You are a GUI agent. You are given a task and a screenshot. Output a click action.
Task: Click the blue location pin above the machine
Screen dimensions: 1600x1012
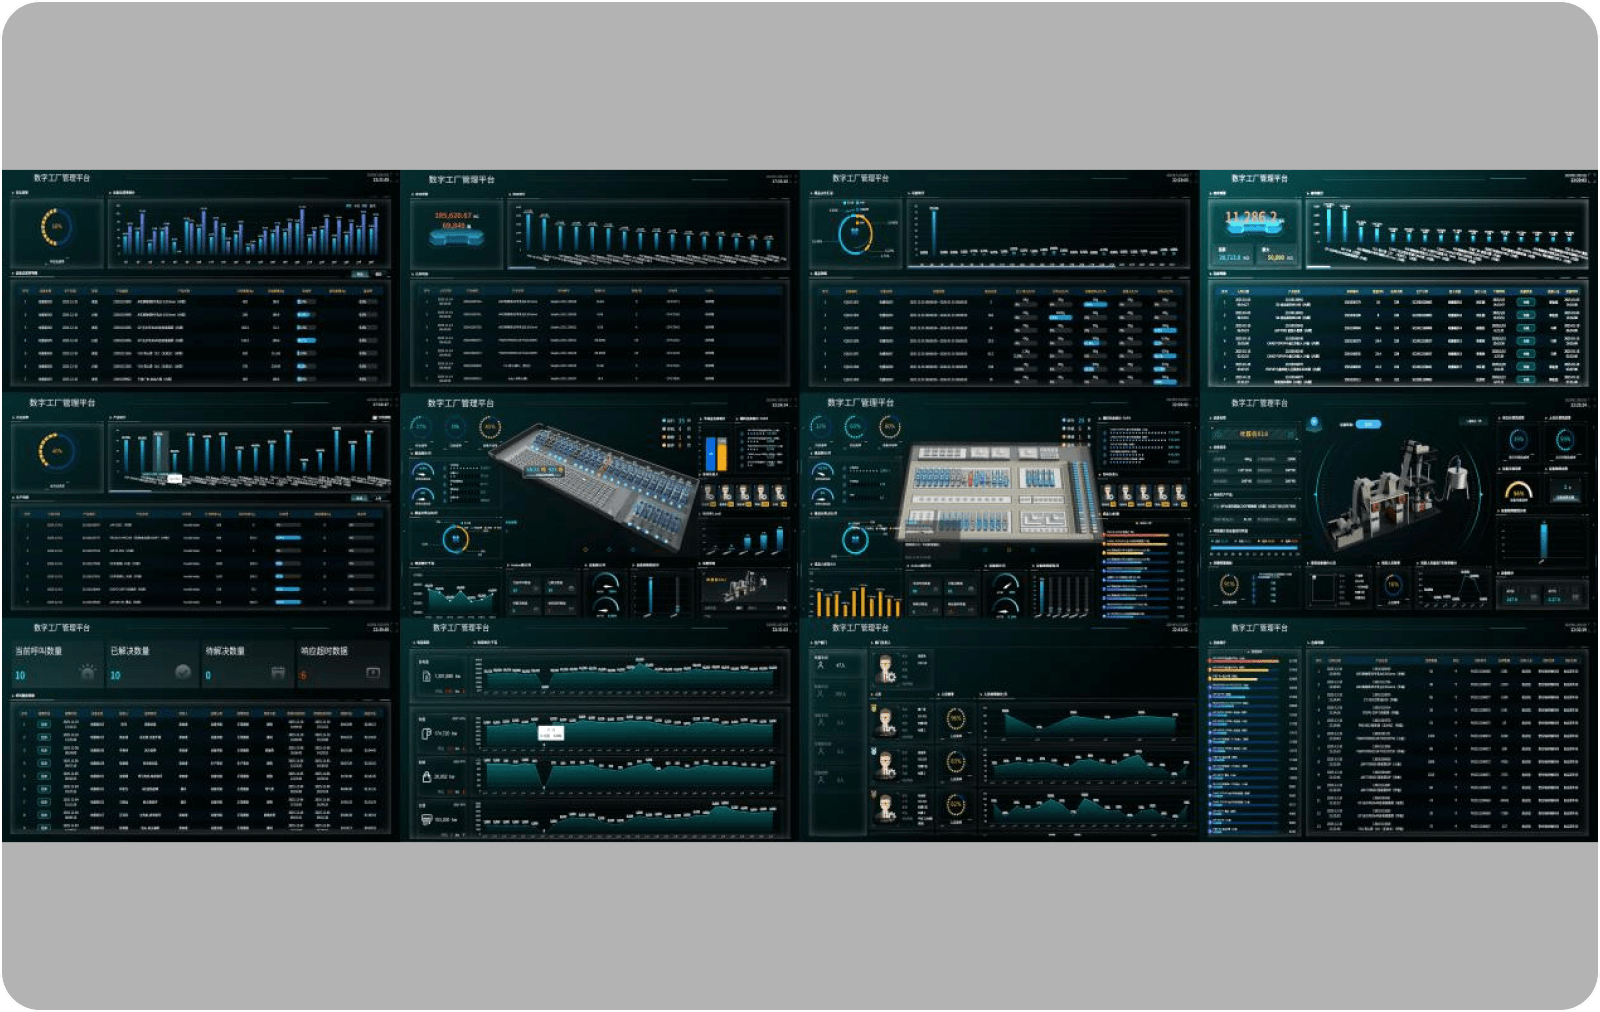pos(1314,424)
